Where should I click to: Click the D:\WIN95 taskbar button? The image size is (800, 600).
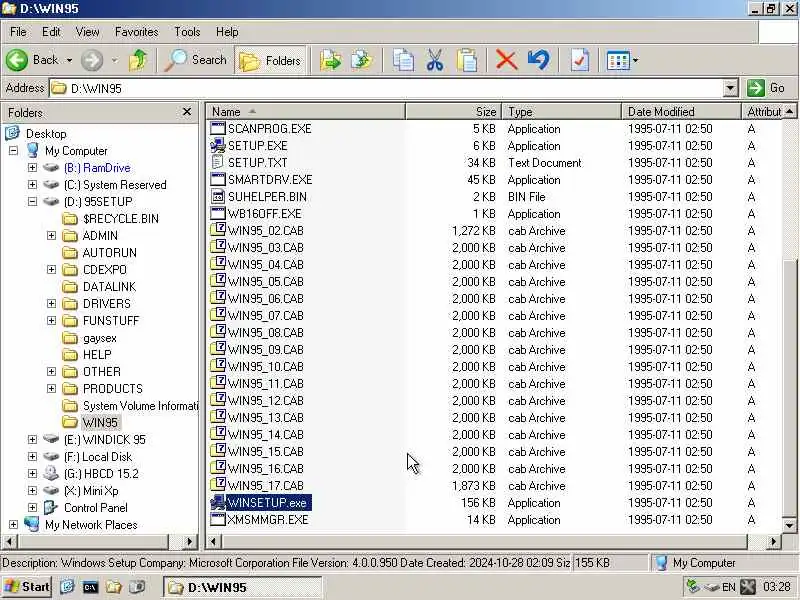click(242, 587)
